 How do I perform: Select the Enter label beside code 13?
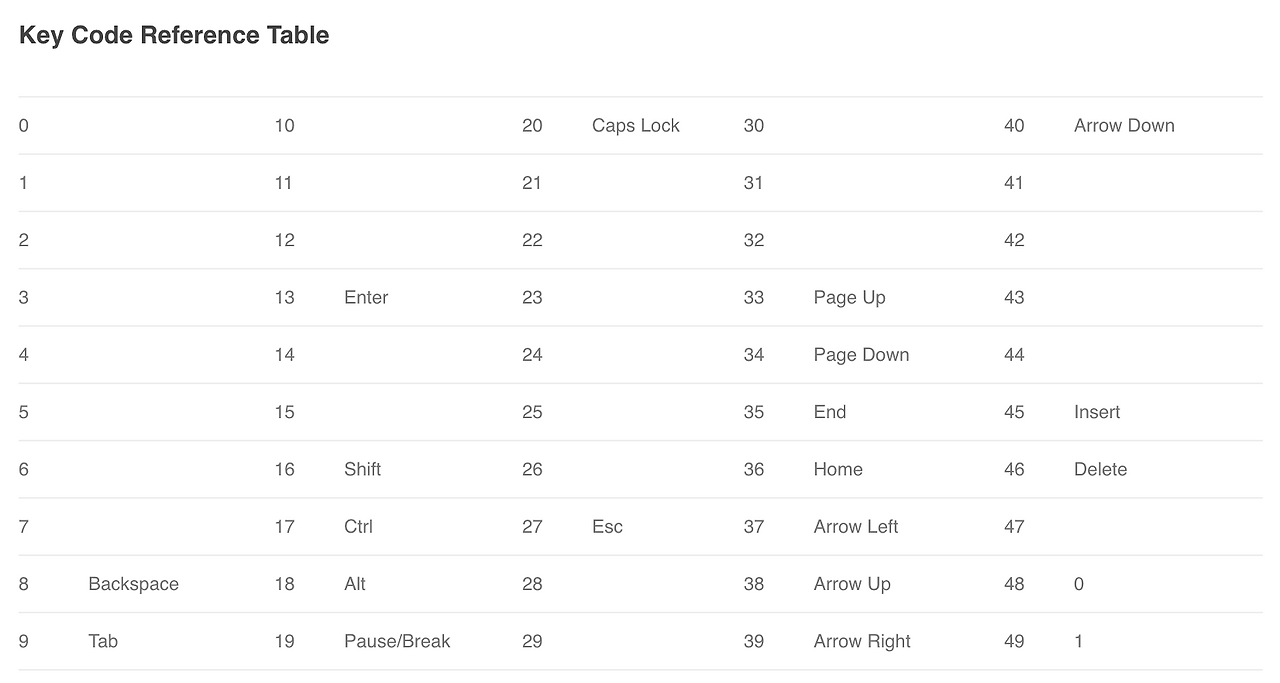click(x=366, y=297)
